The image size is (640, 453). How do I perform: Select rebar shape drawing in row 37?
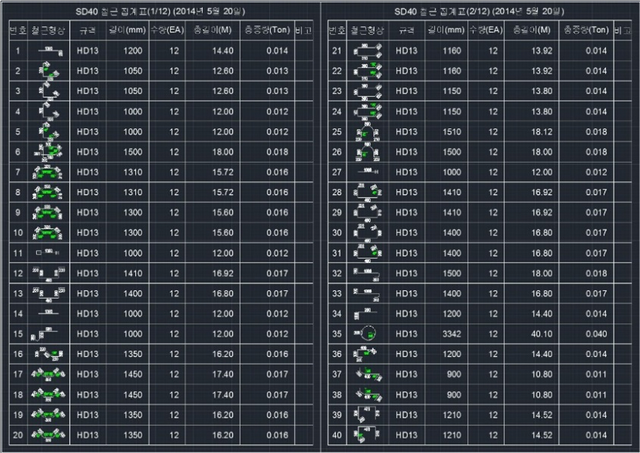tap(369, 374)
